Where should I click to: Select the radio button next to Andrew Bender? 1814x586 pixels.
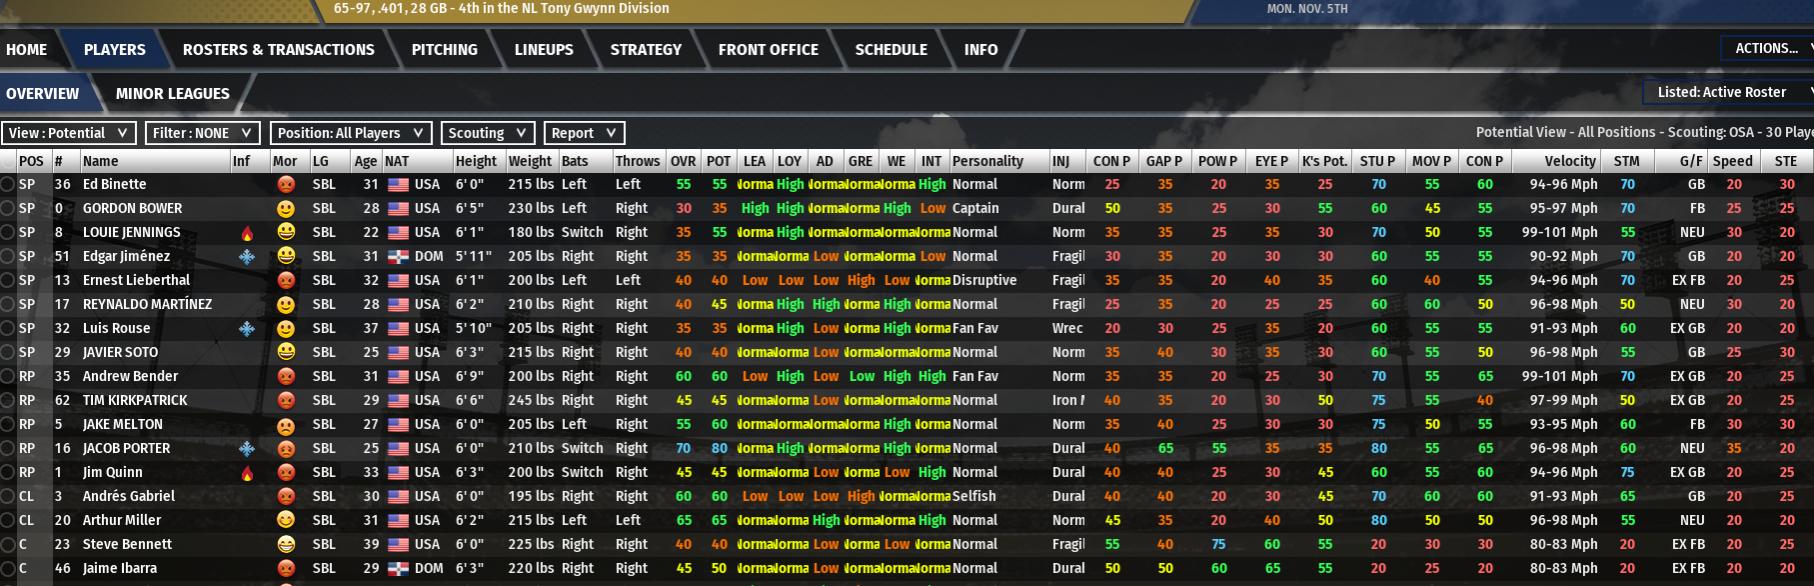[x=8, y=377]
